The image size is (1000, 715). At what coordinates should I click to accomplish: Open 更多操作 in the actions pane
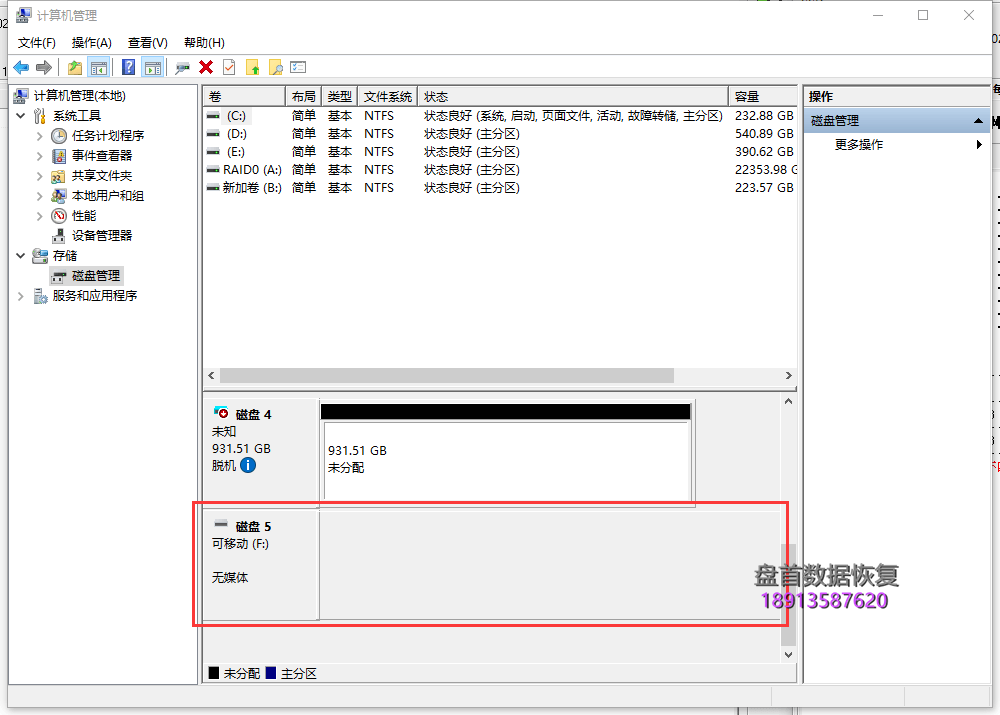pyautogui.click(x=859, y=145)
